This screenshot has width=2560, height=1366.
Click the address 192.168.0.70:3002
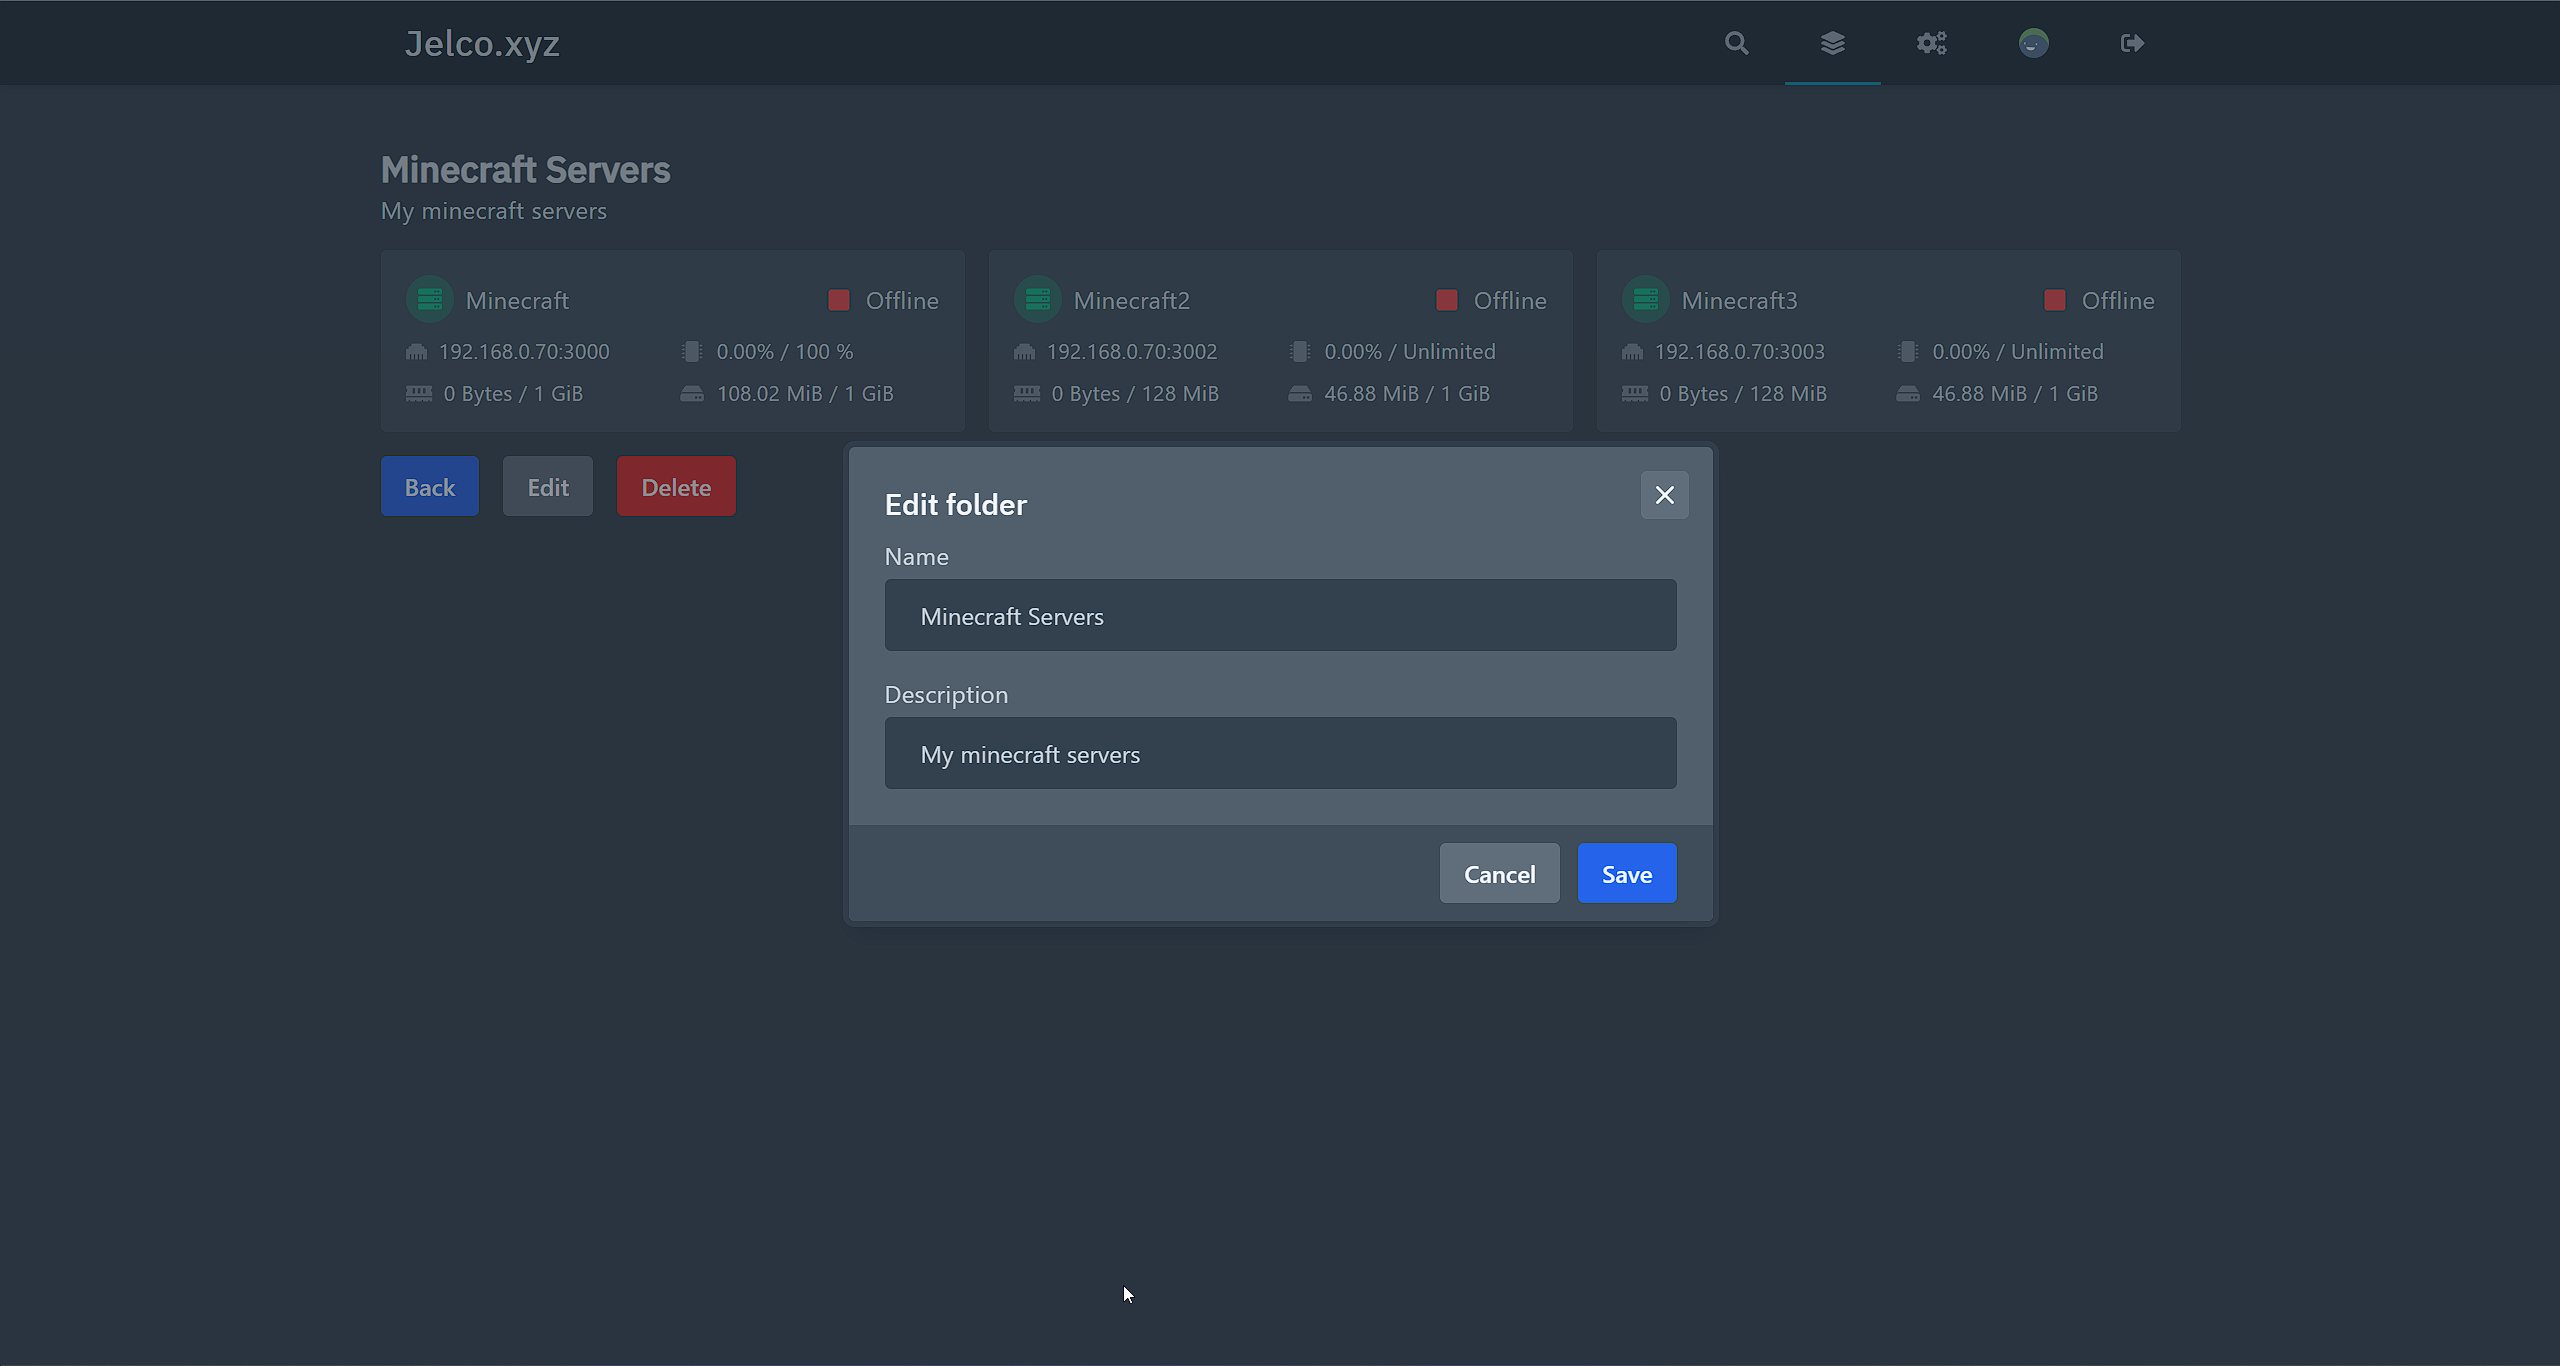1132,351
